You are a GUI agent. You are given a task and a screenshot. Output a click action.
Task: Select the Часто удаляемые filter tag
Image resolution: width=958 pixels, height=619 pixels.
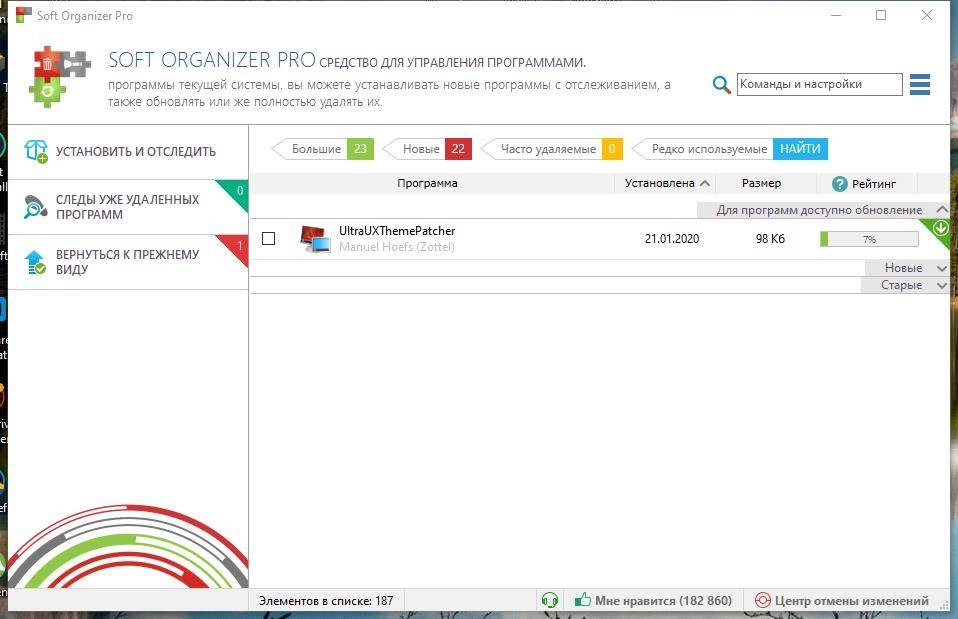pos(552,148)
